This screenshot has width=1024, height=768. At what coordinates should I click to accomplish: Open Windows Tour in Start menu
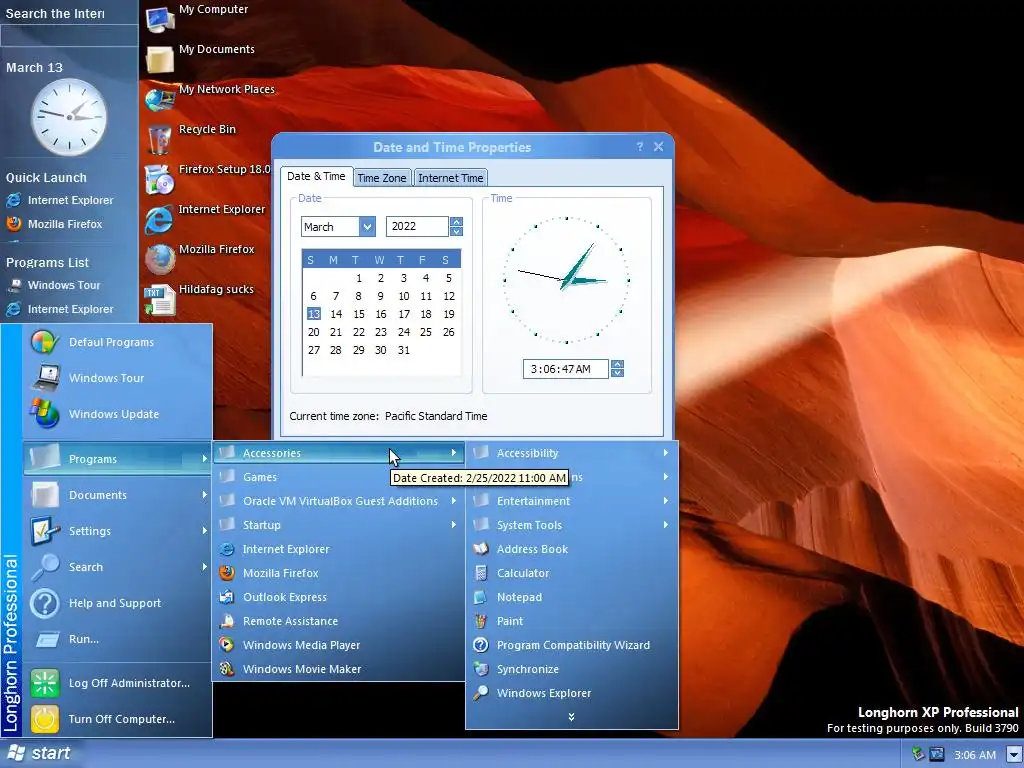click(118, 378)
